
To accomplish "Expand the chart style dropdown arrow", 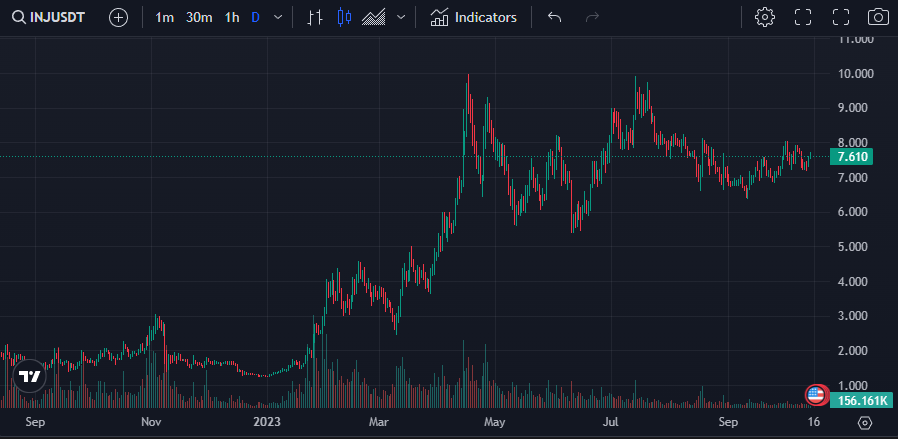I will 401,18.
